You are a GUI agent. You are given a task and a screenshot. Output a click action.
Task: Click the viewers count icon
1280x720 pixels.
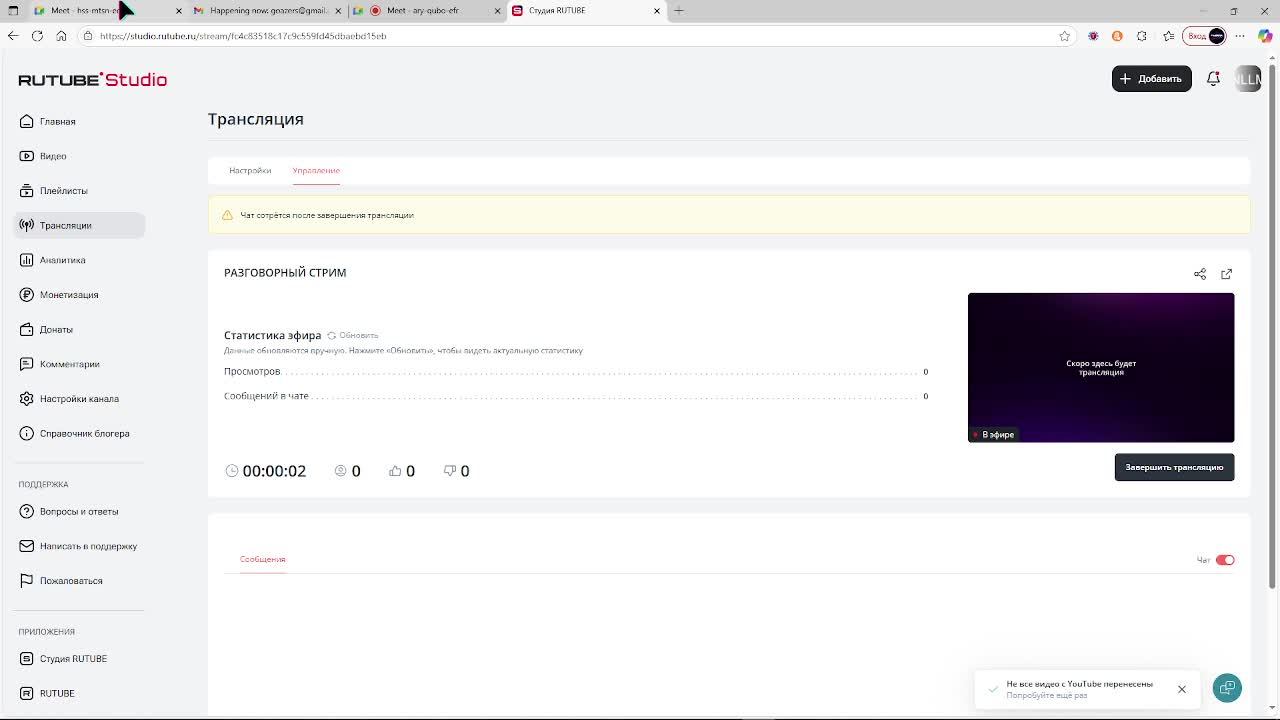point(340,470)
